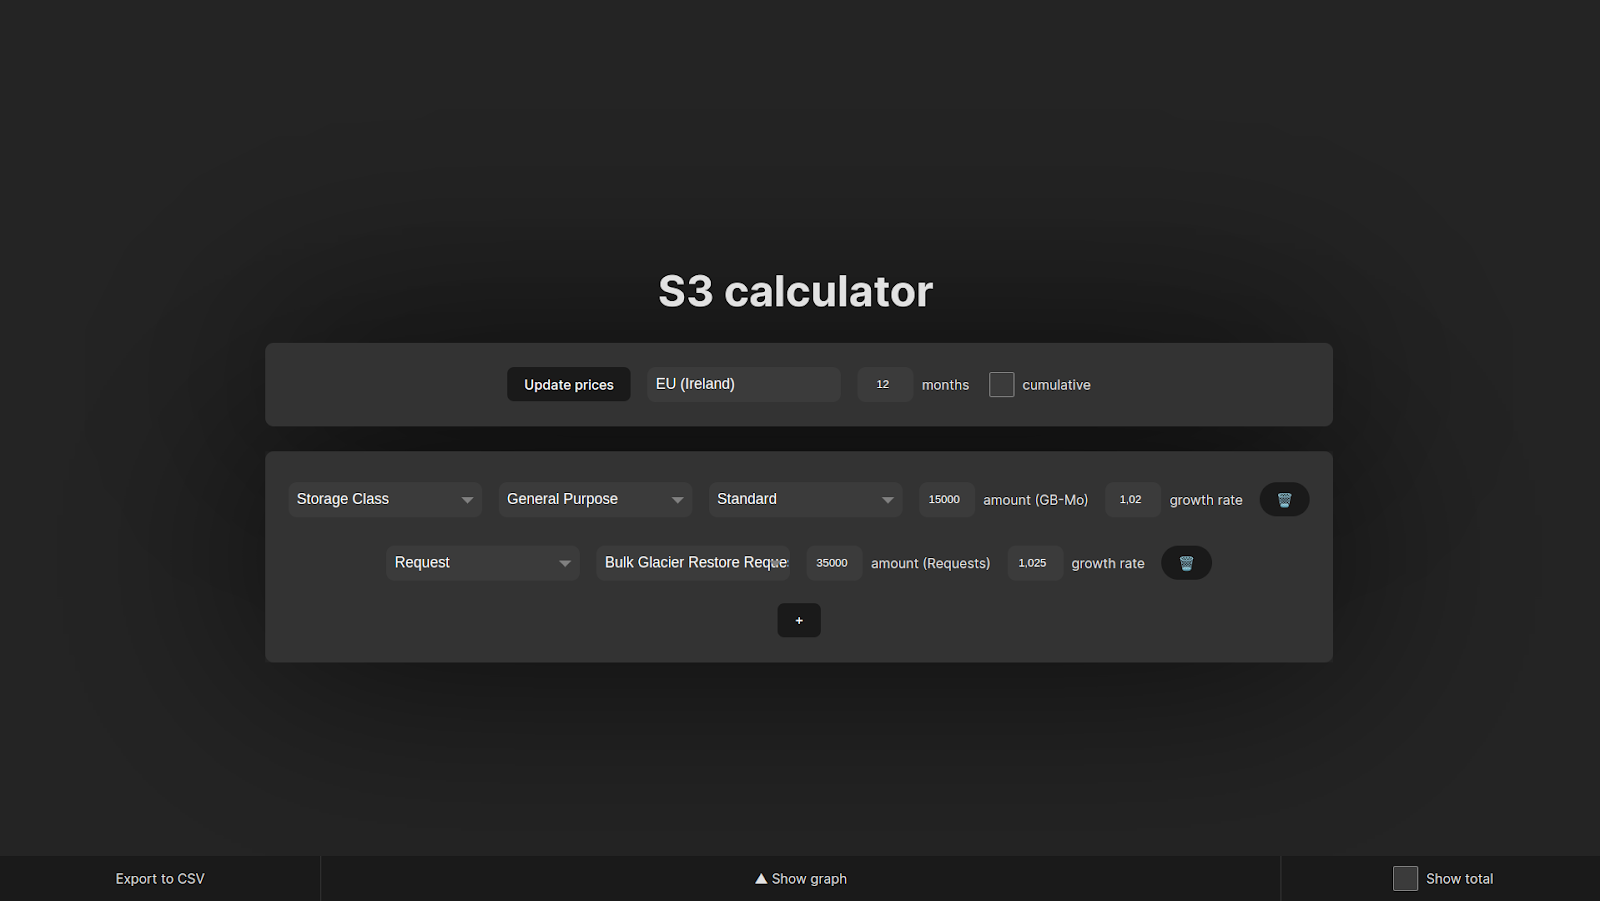This screenshot has width=1600, height=901.
Task: Open the Request type dropdown
Action: 483,563
